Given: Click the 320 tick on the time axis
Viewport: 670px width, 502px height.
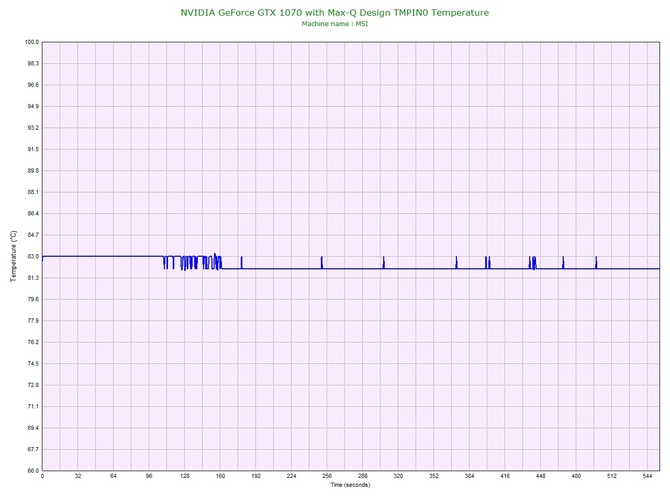Looking at the screenshot, I should pos(398,477).
